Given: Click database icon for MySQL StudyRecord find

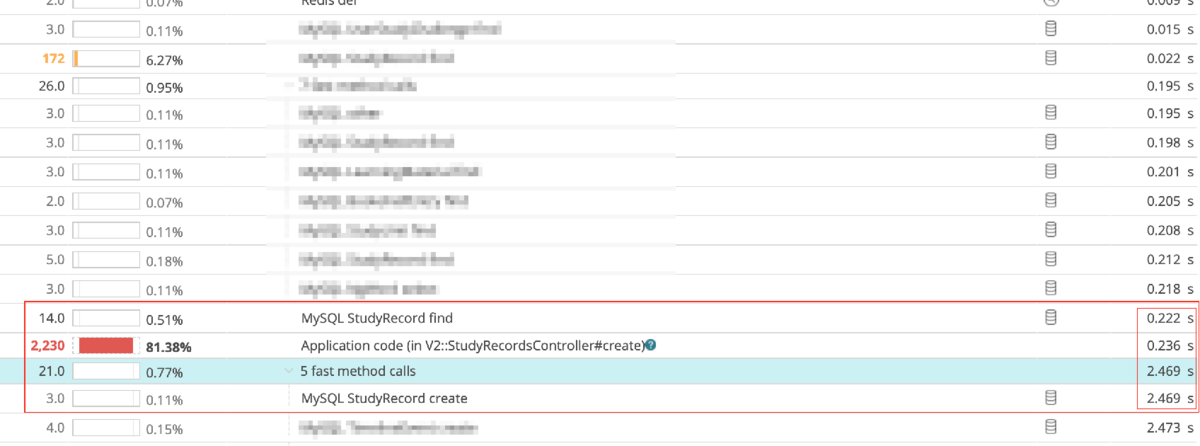Looking at the screenshot, I should tap(1050, 318).
